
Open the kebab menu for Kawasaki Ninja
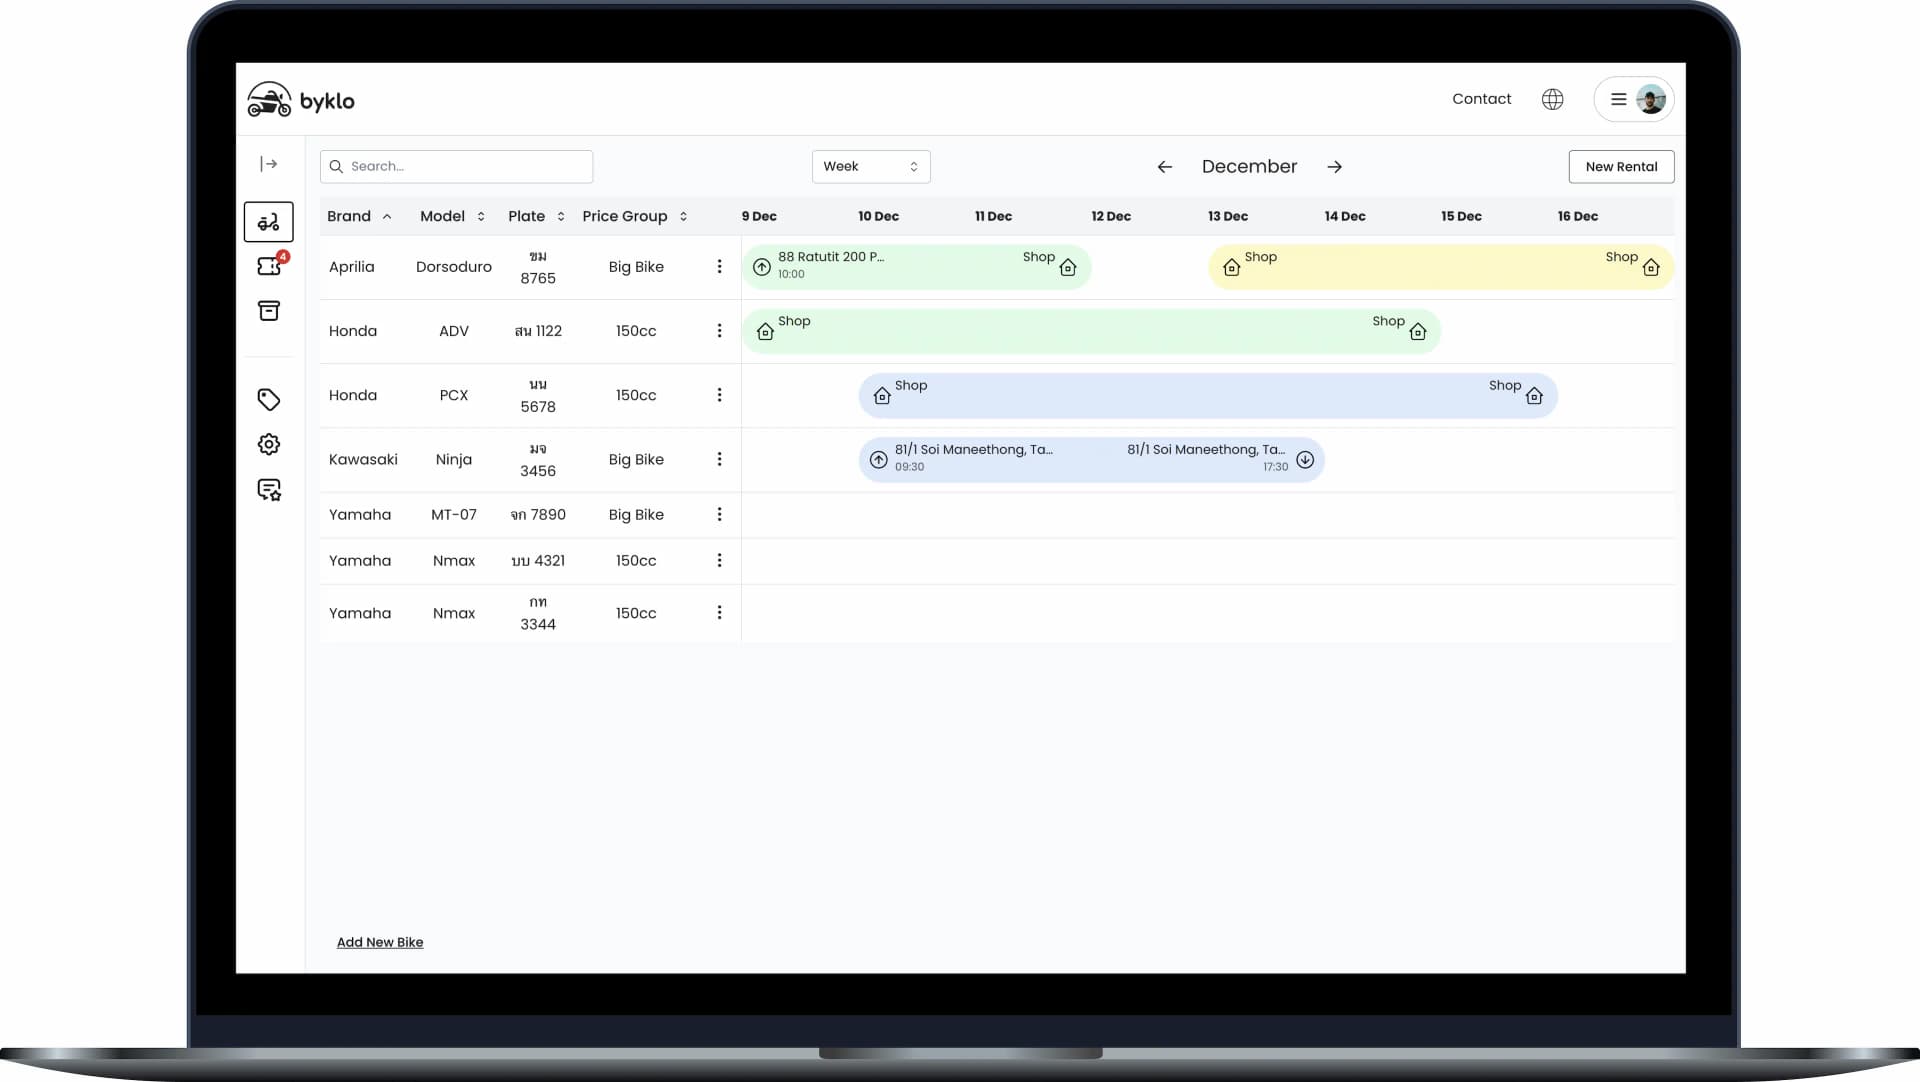(720, 459)
